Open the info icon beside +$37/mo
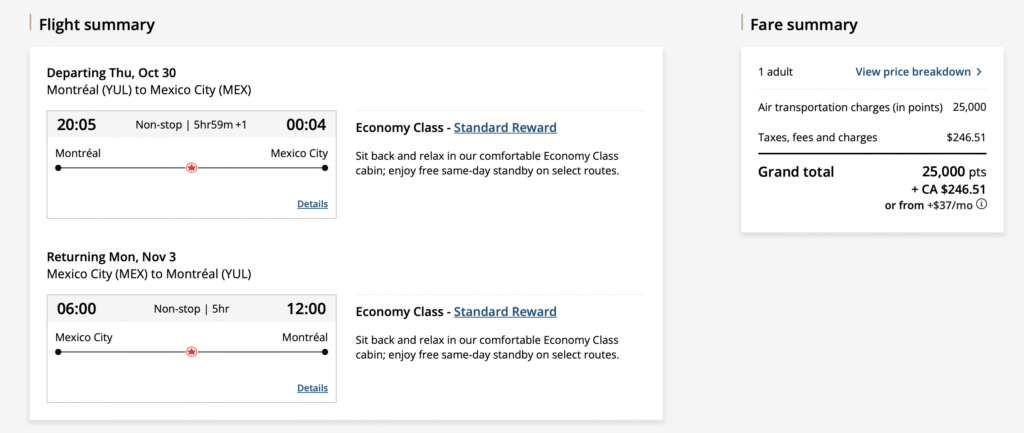This screenshot has width=1024, height=433. pos(981,205)
